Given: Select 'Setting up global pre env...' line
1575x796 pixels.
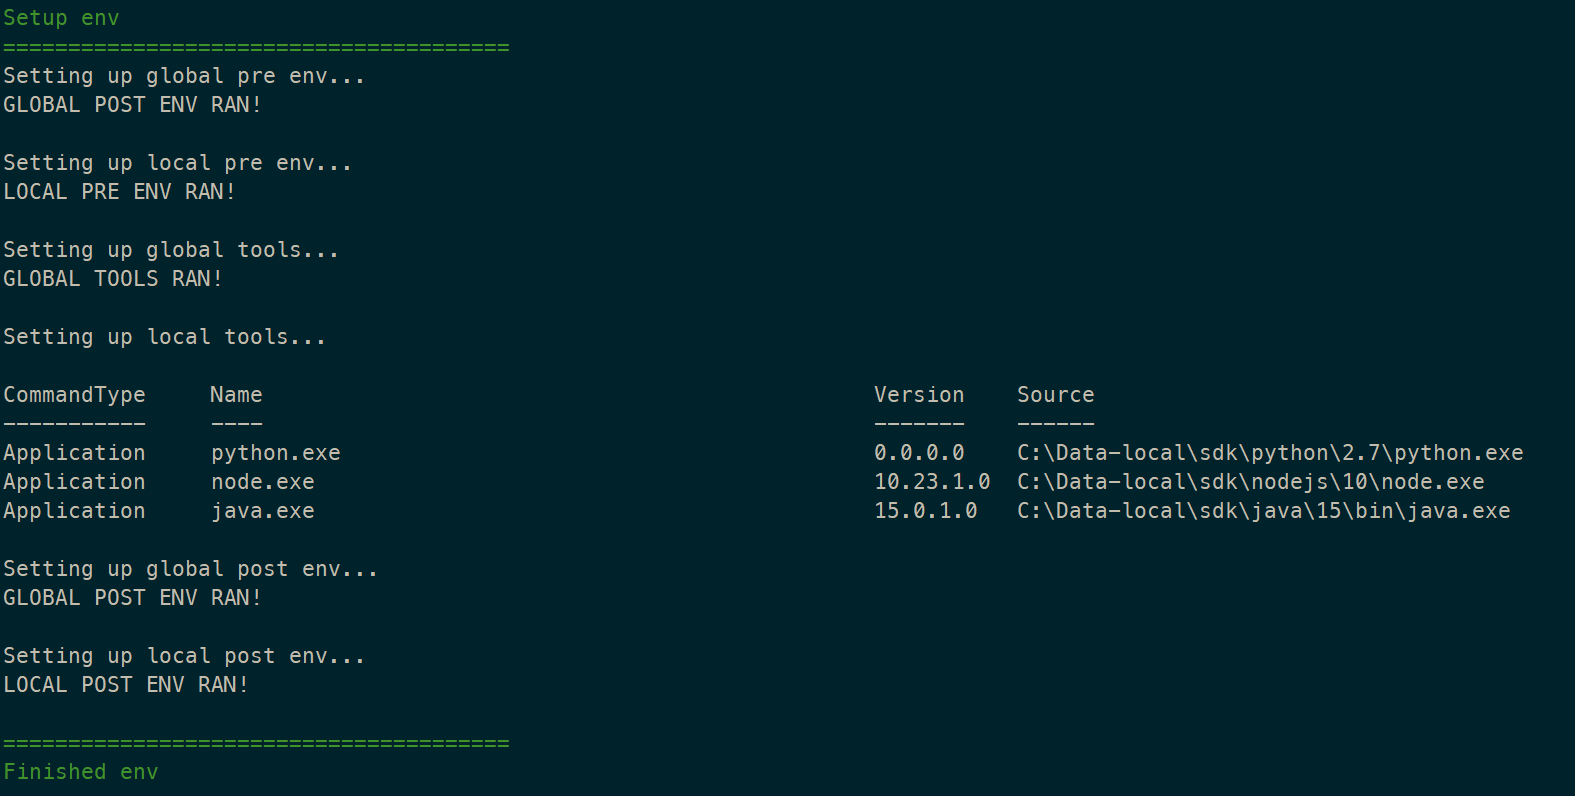Looking at the screenshot, I should (x=184, y=76).
